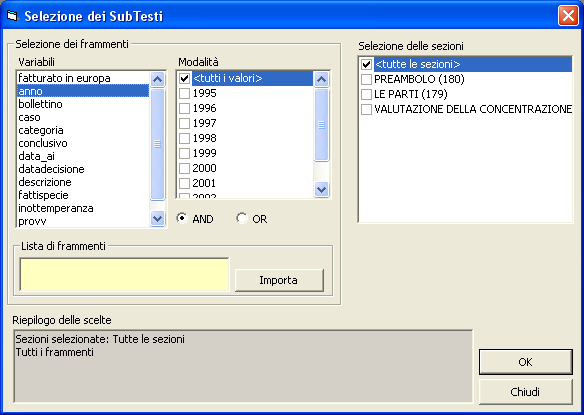Image resolution: width=584 pixels, height=415 pixels.
Task: Click the Selezione dei SubTesti title bar icon
Action: (12, 16)
